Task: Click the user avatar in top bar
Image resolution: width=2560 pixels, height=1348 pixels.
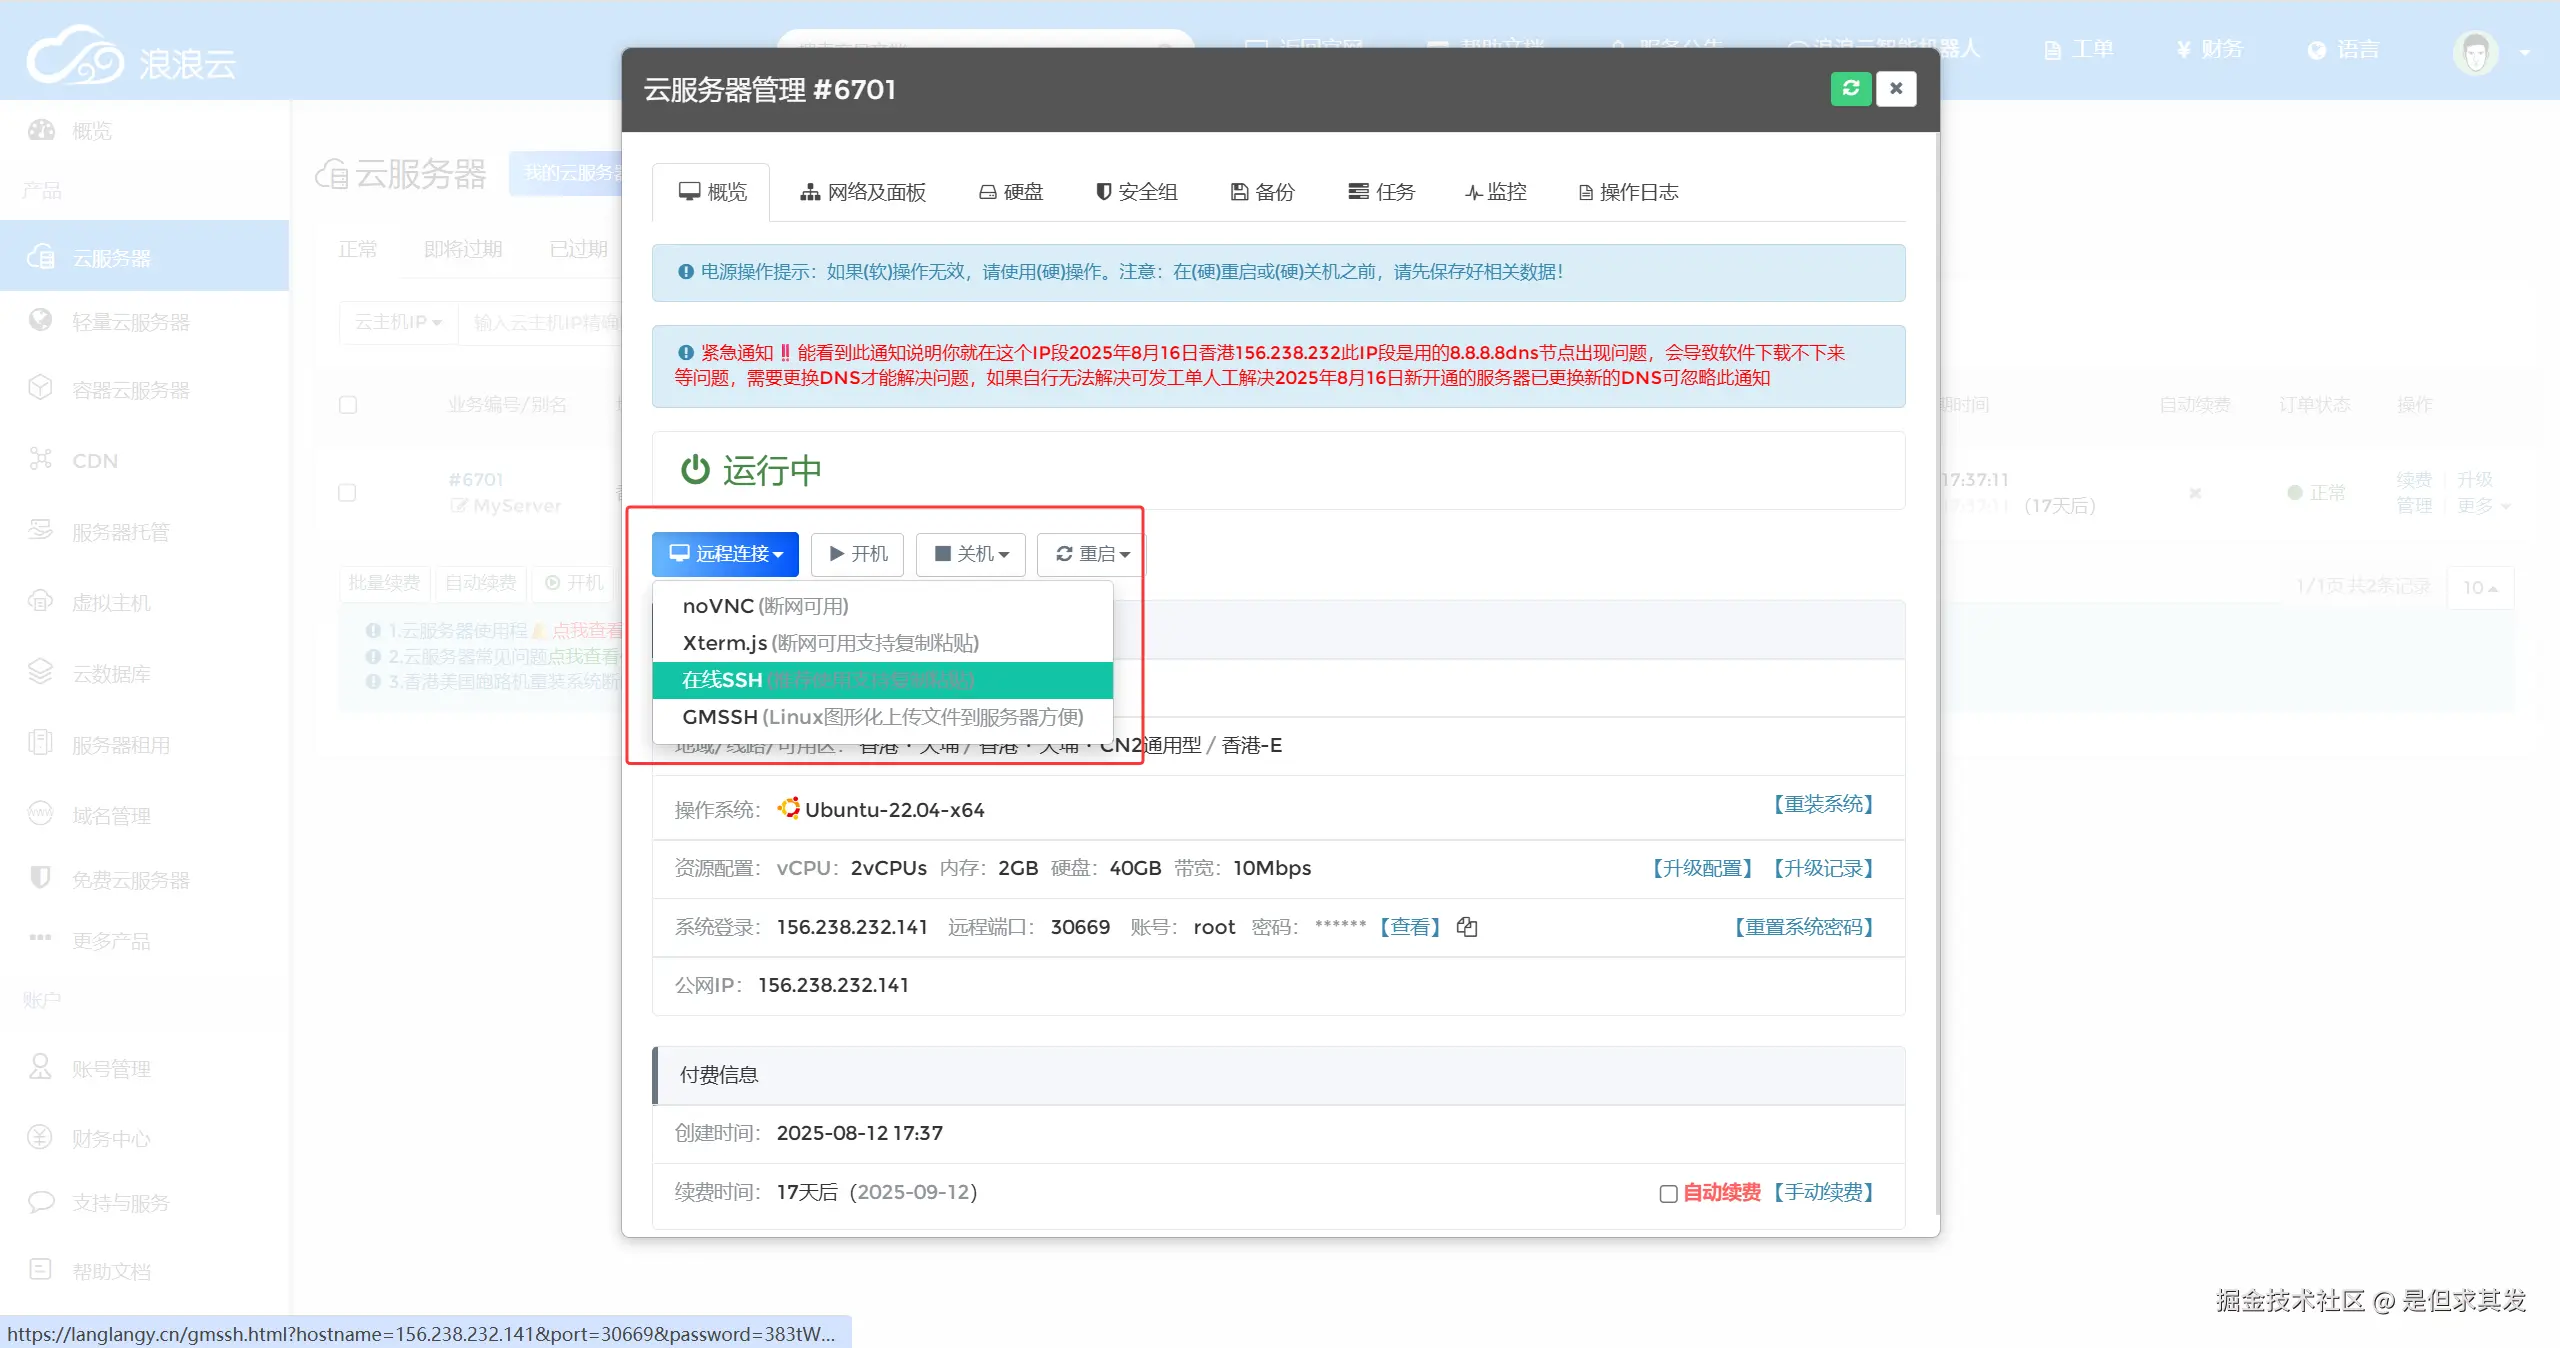Action: [x=2475, y=52]
